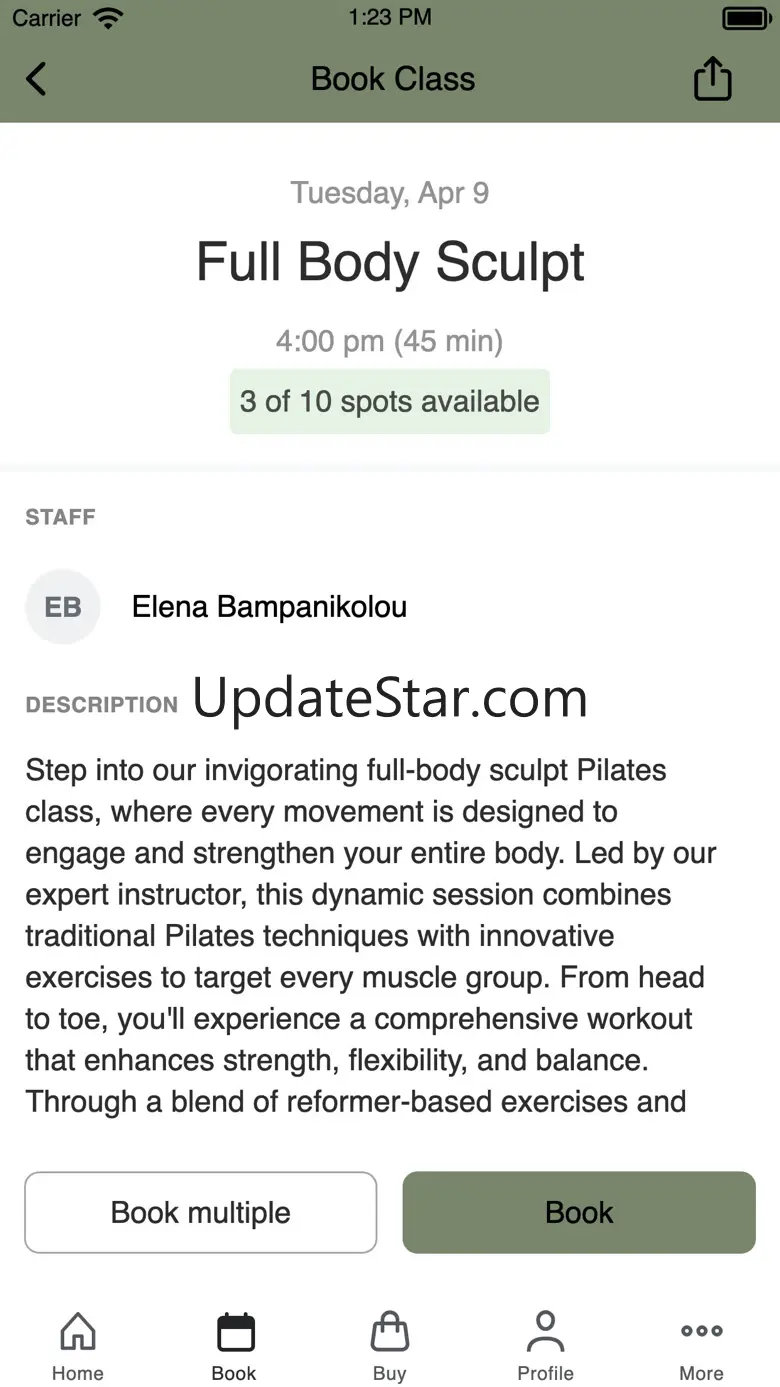This screenshot has width=780, height=1387.
Task: Tap the battery indicator in status bar
Action: pos(745,18)
